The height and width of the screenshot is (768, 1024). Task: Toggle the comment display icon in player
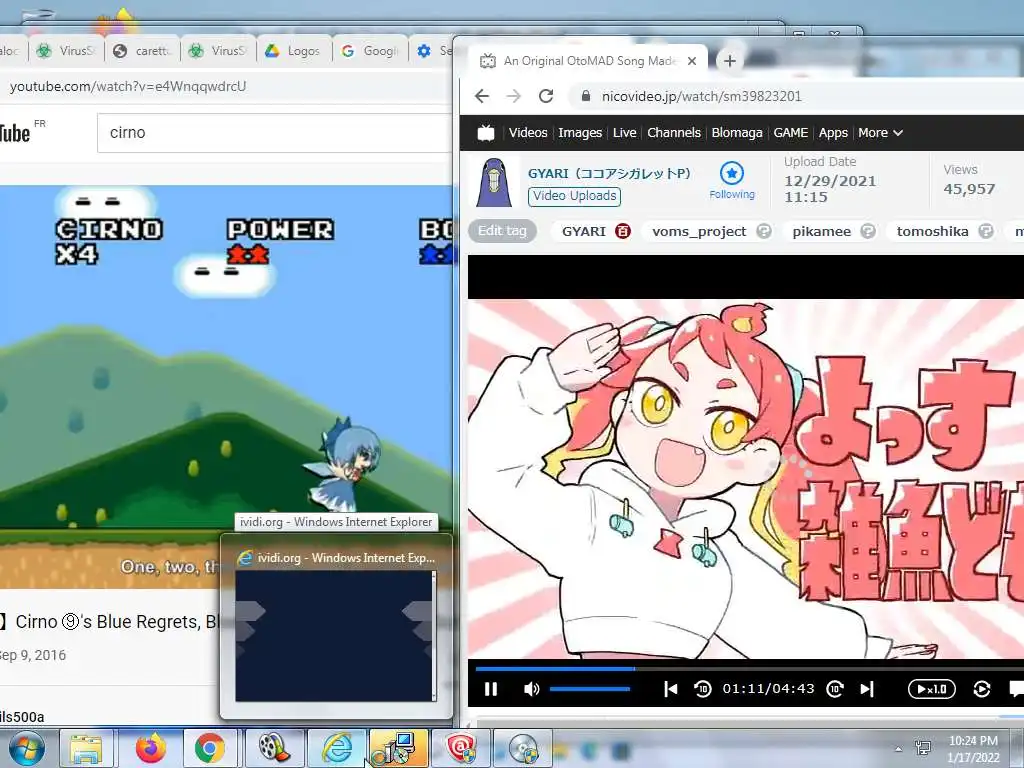click(x=1016, y=689)
